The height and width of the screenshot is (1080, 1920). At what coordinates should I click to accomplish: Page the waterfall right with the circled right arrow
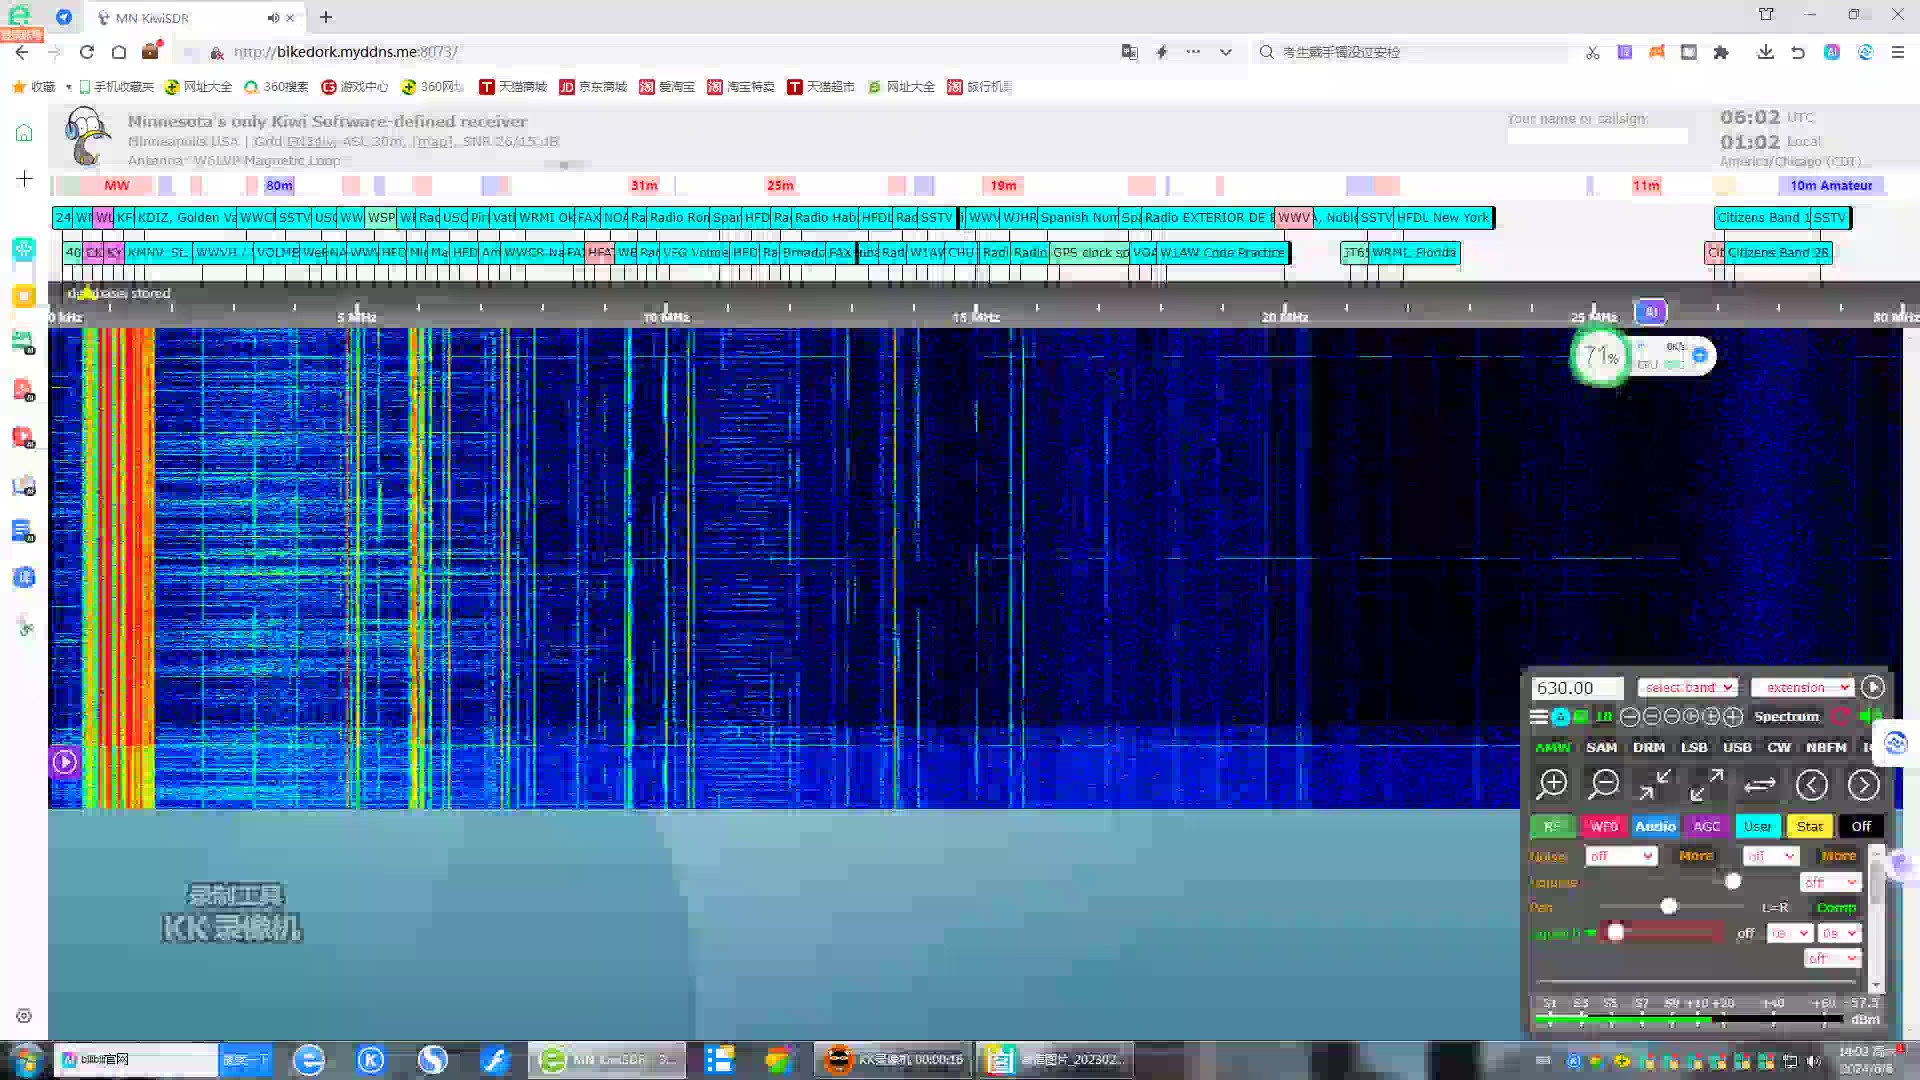tap(1863, 785)
